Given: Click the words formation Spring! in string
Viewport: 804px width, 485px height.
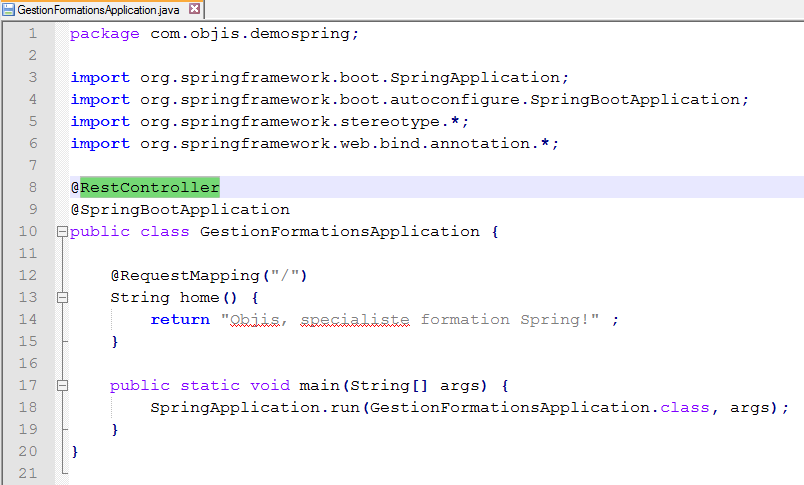Looking at the screenshot, I should tap(505, 320).
